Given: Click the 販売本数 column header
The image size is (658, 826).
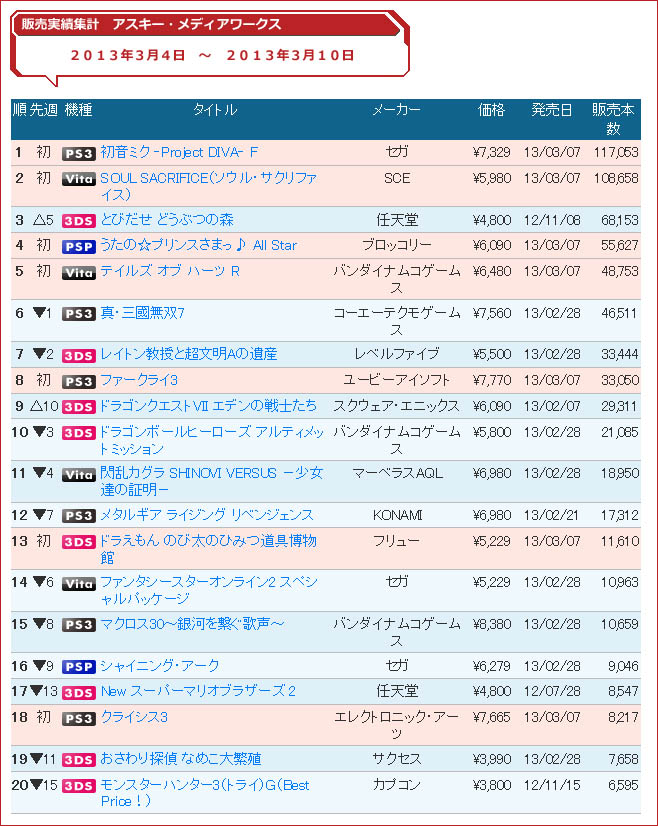Looking at the screenshot, I should 613,119.
